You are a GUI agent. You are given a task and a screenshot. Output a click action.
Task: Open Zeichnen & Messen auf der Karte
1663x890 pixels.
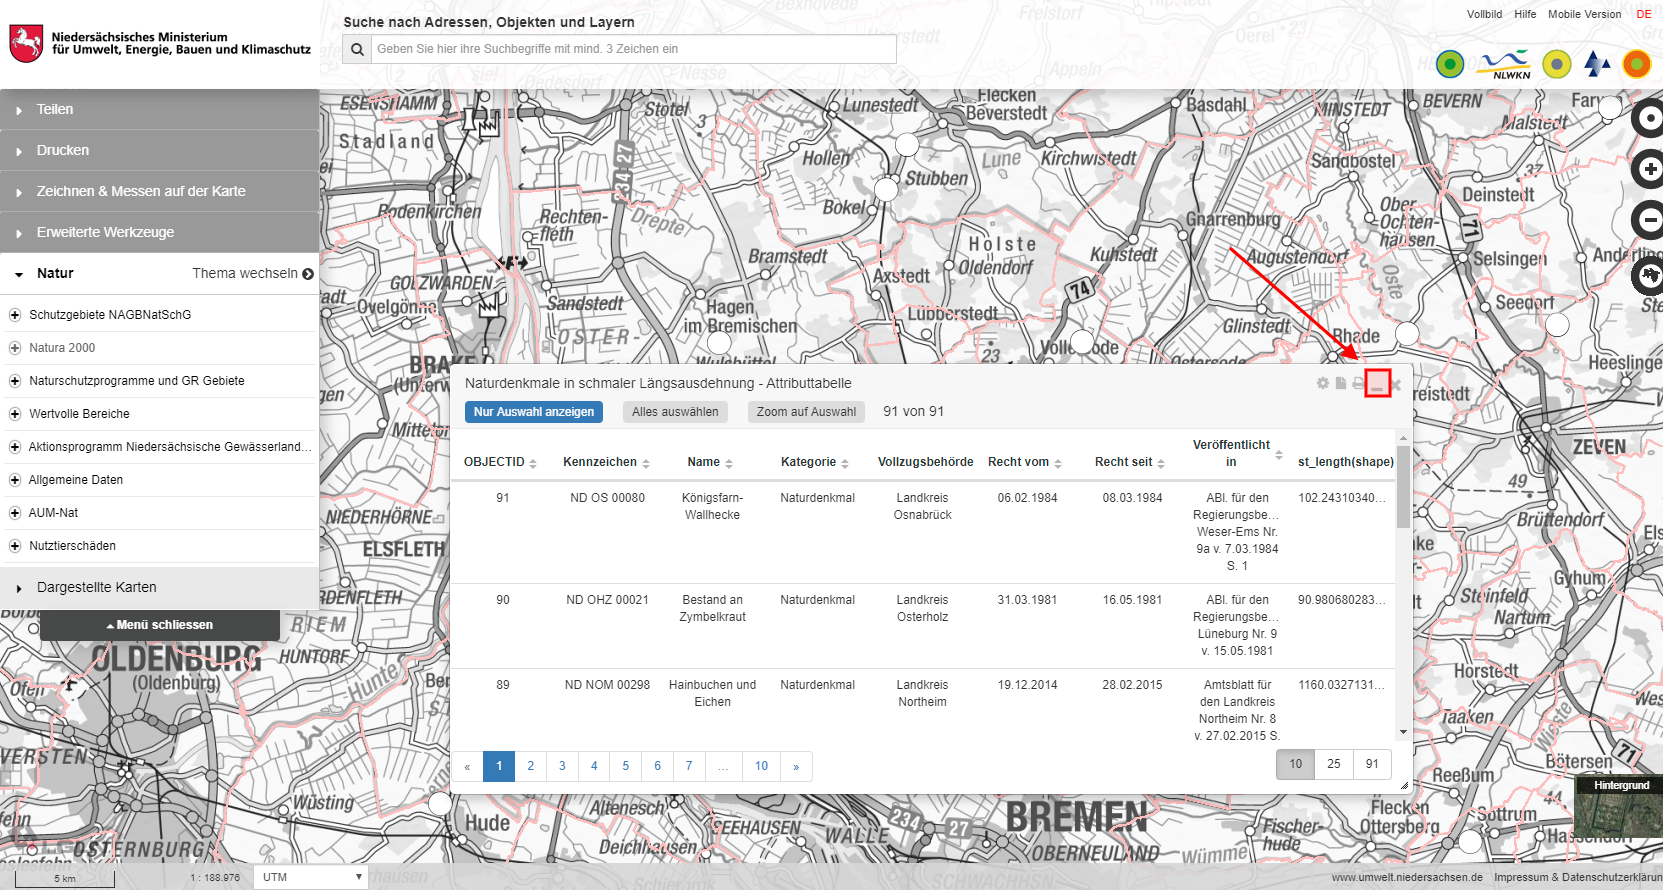[159, 191]
